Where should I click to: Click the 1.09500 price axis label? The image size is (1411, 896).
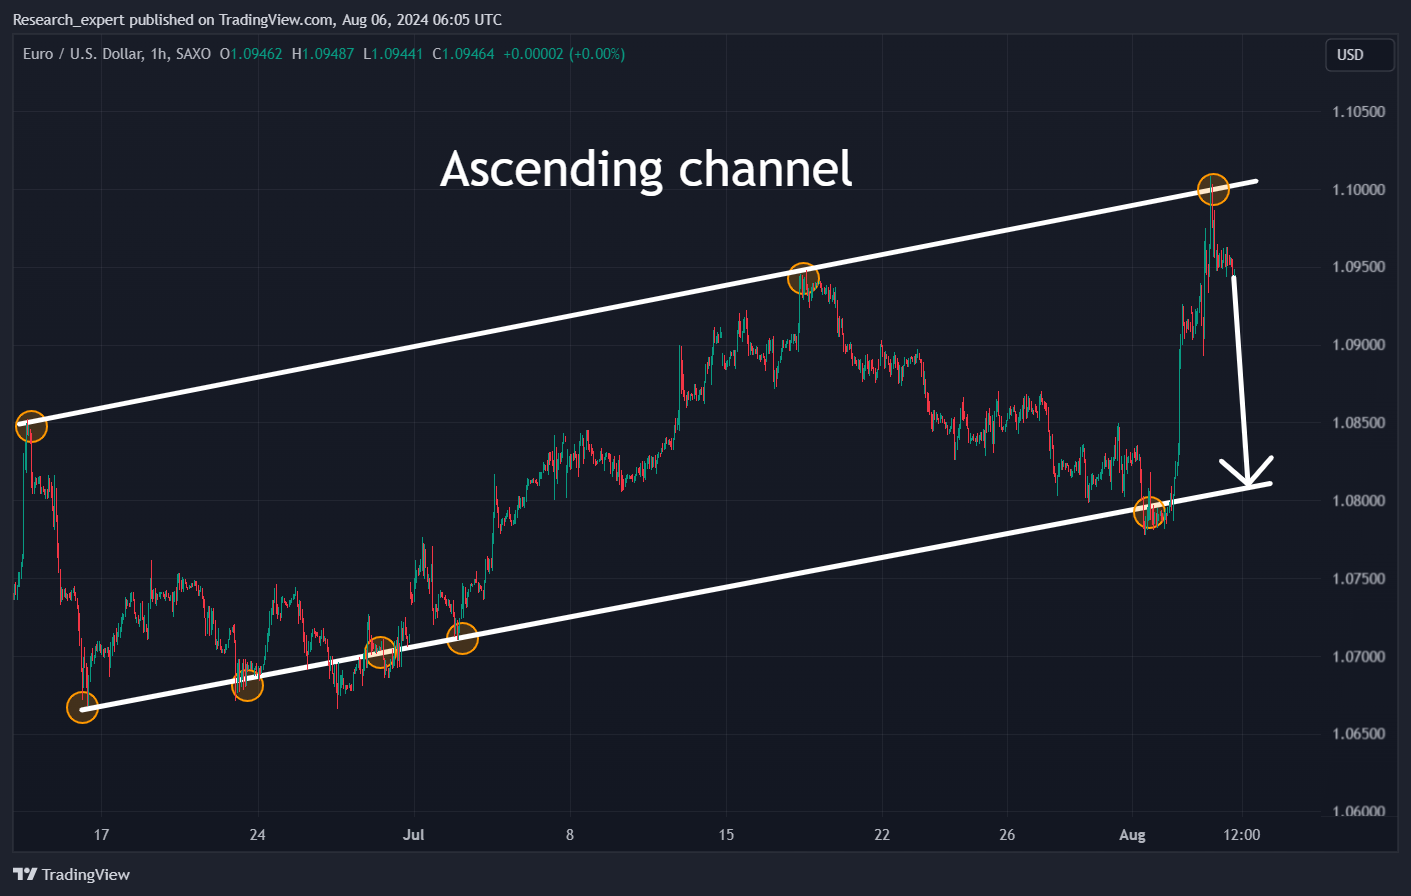1359,267
